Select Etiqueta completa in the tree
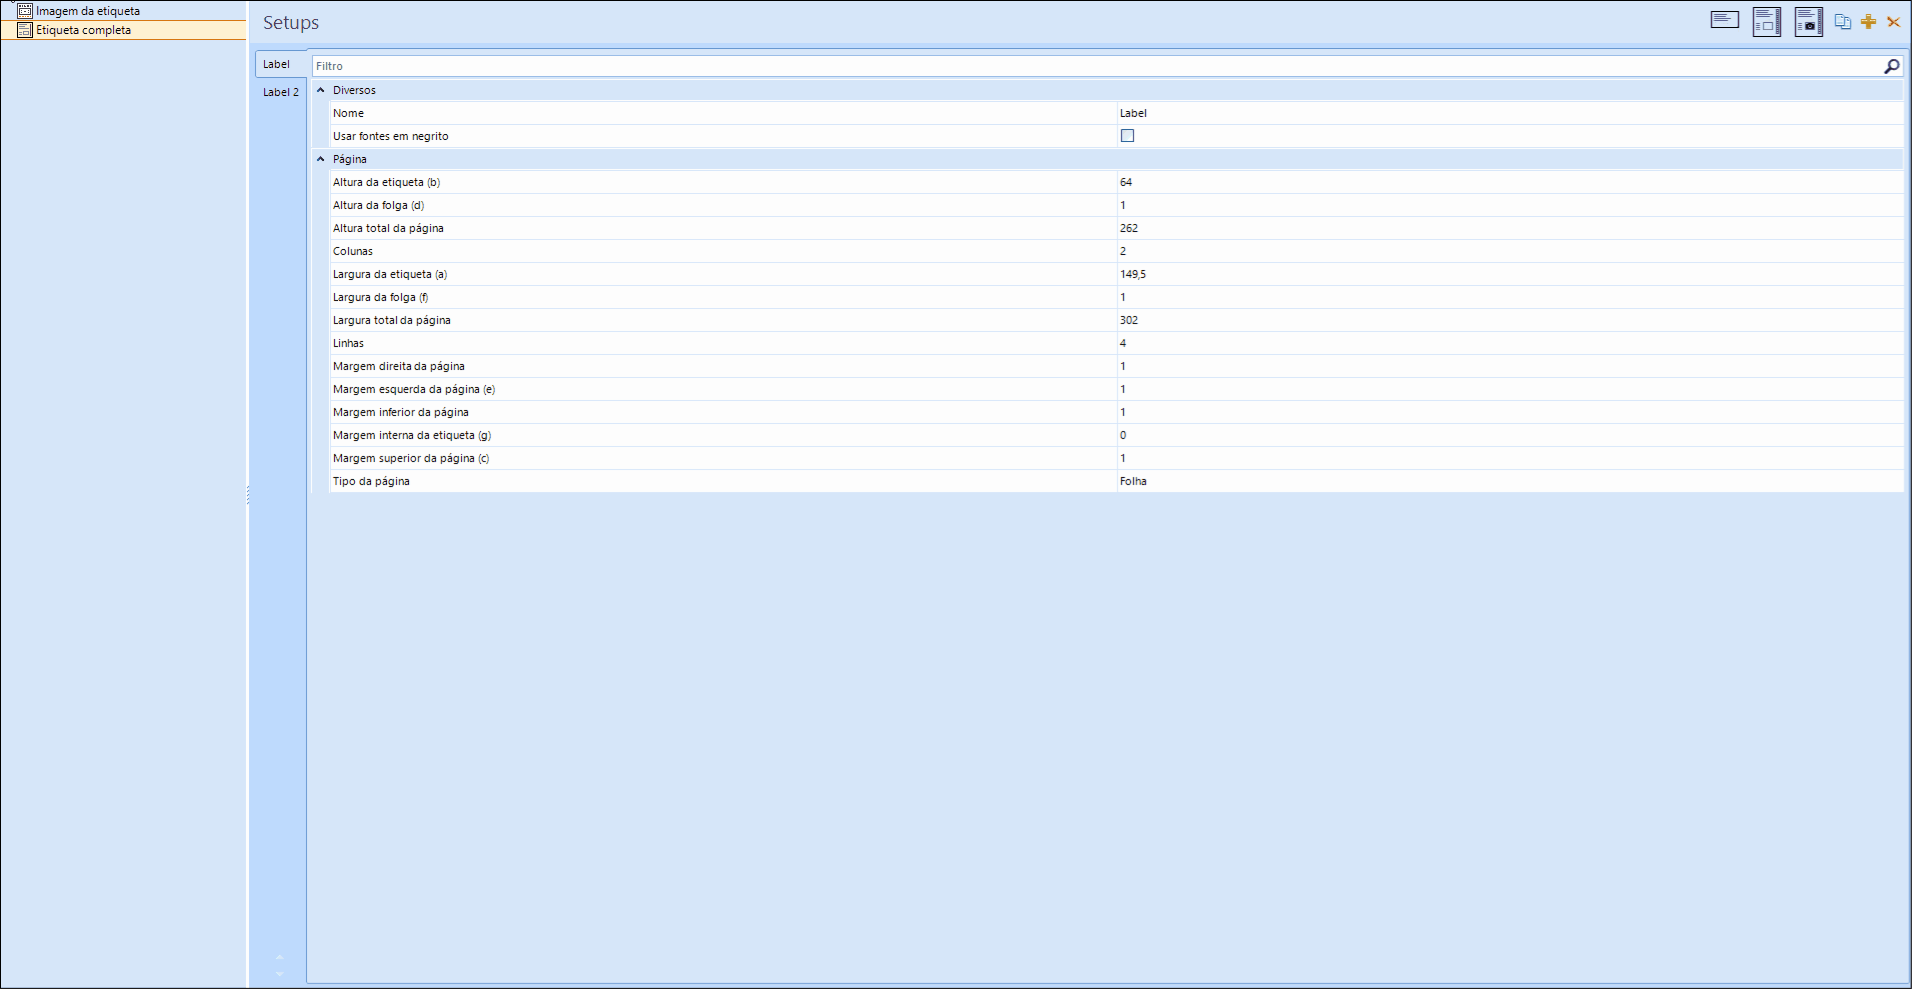Viewport: 1912px width, 989px height. pos(84,30)
